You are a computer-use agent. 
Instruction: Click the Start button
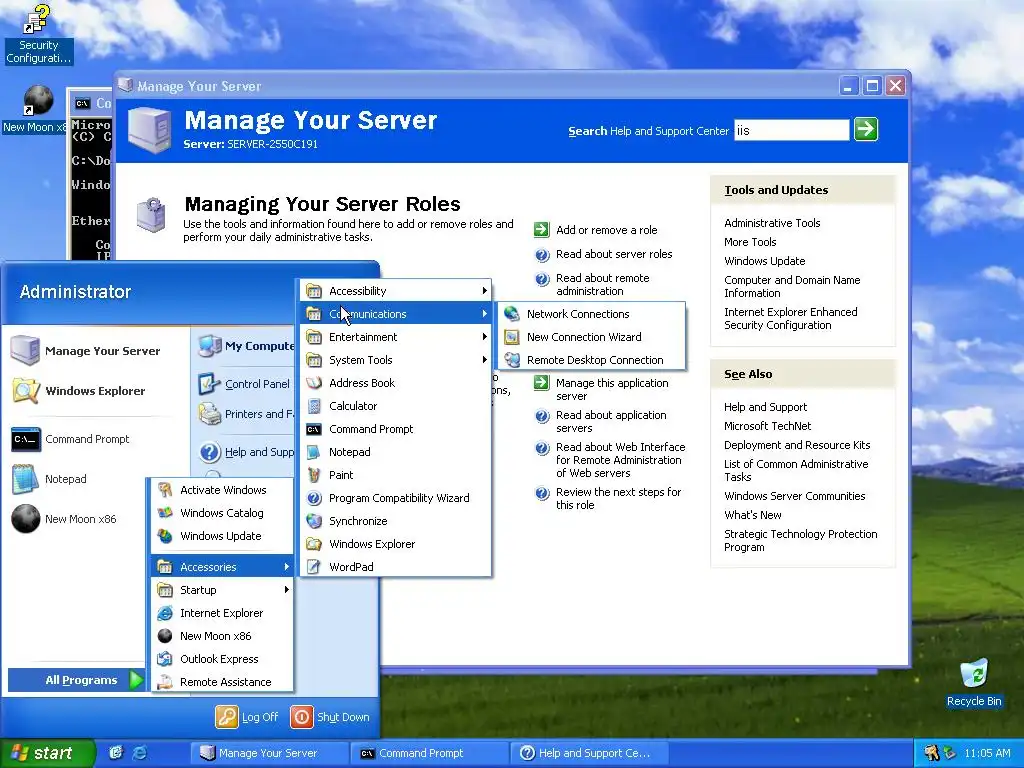(47, 753)
